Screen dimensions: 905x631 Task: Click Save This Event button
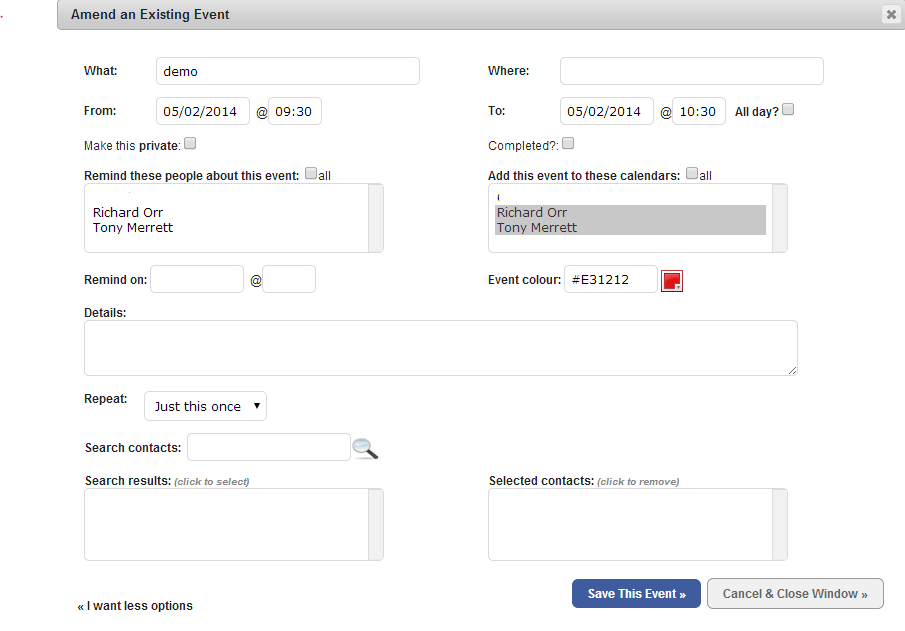point(636,593)
